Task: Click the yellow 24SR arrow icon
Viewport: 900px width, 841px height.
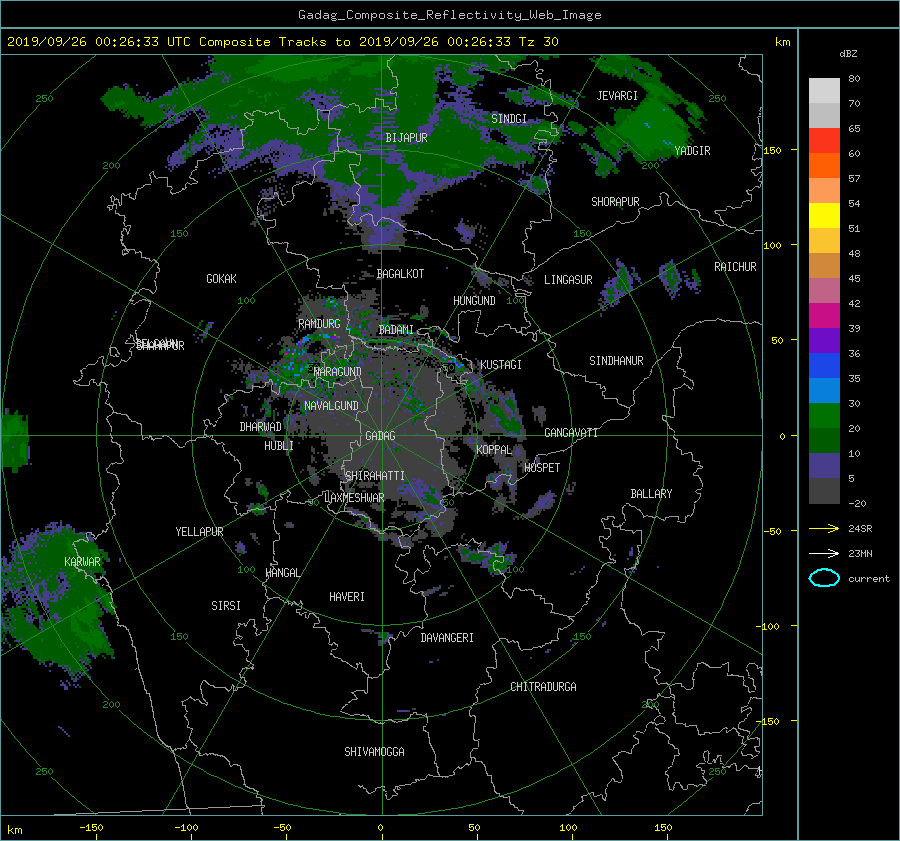Action: tap(824, 528)
